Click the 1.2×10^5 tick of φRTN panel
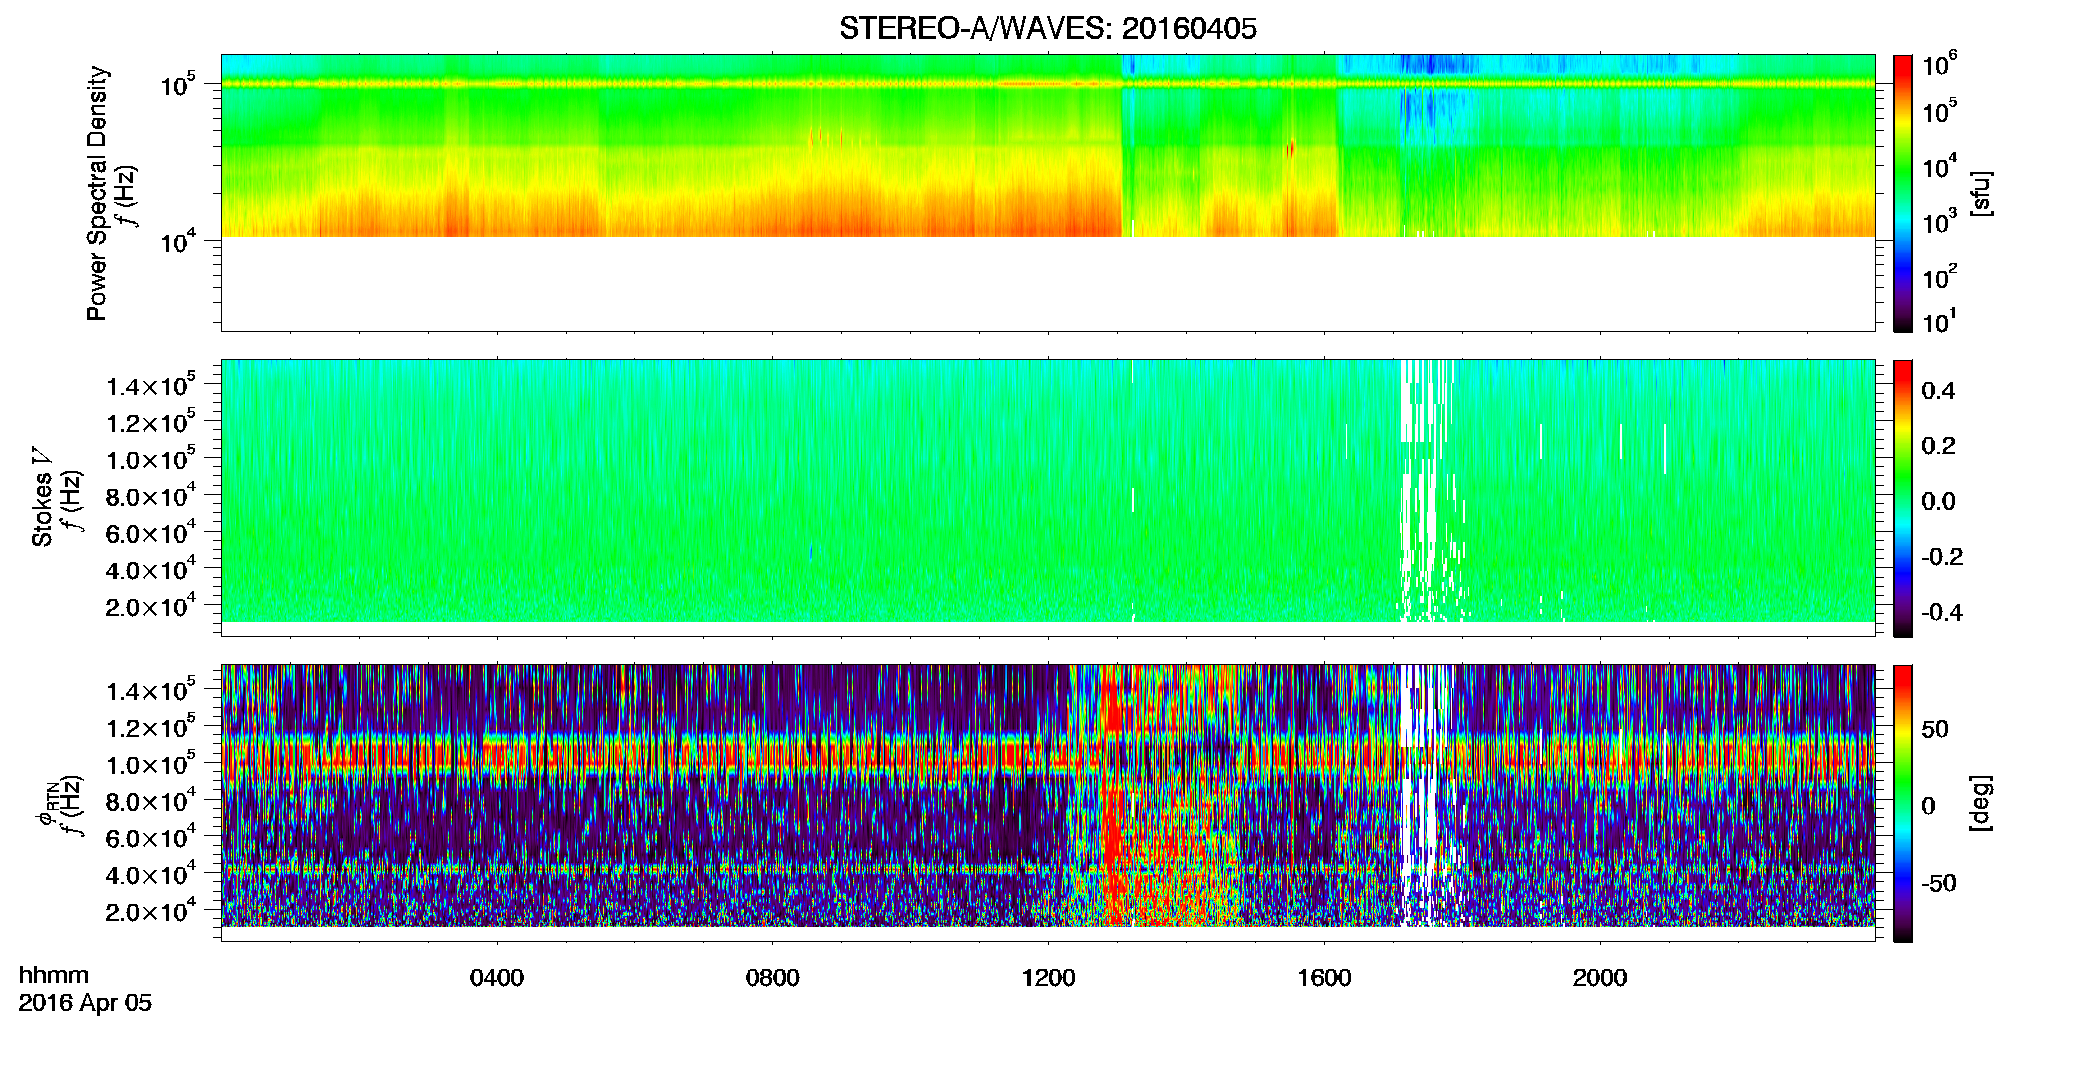The image size is (2096, 1080). 150,728
